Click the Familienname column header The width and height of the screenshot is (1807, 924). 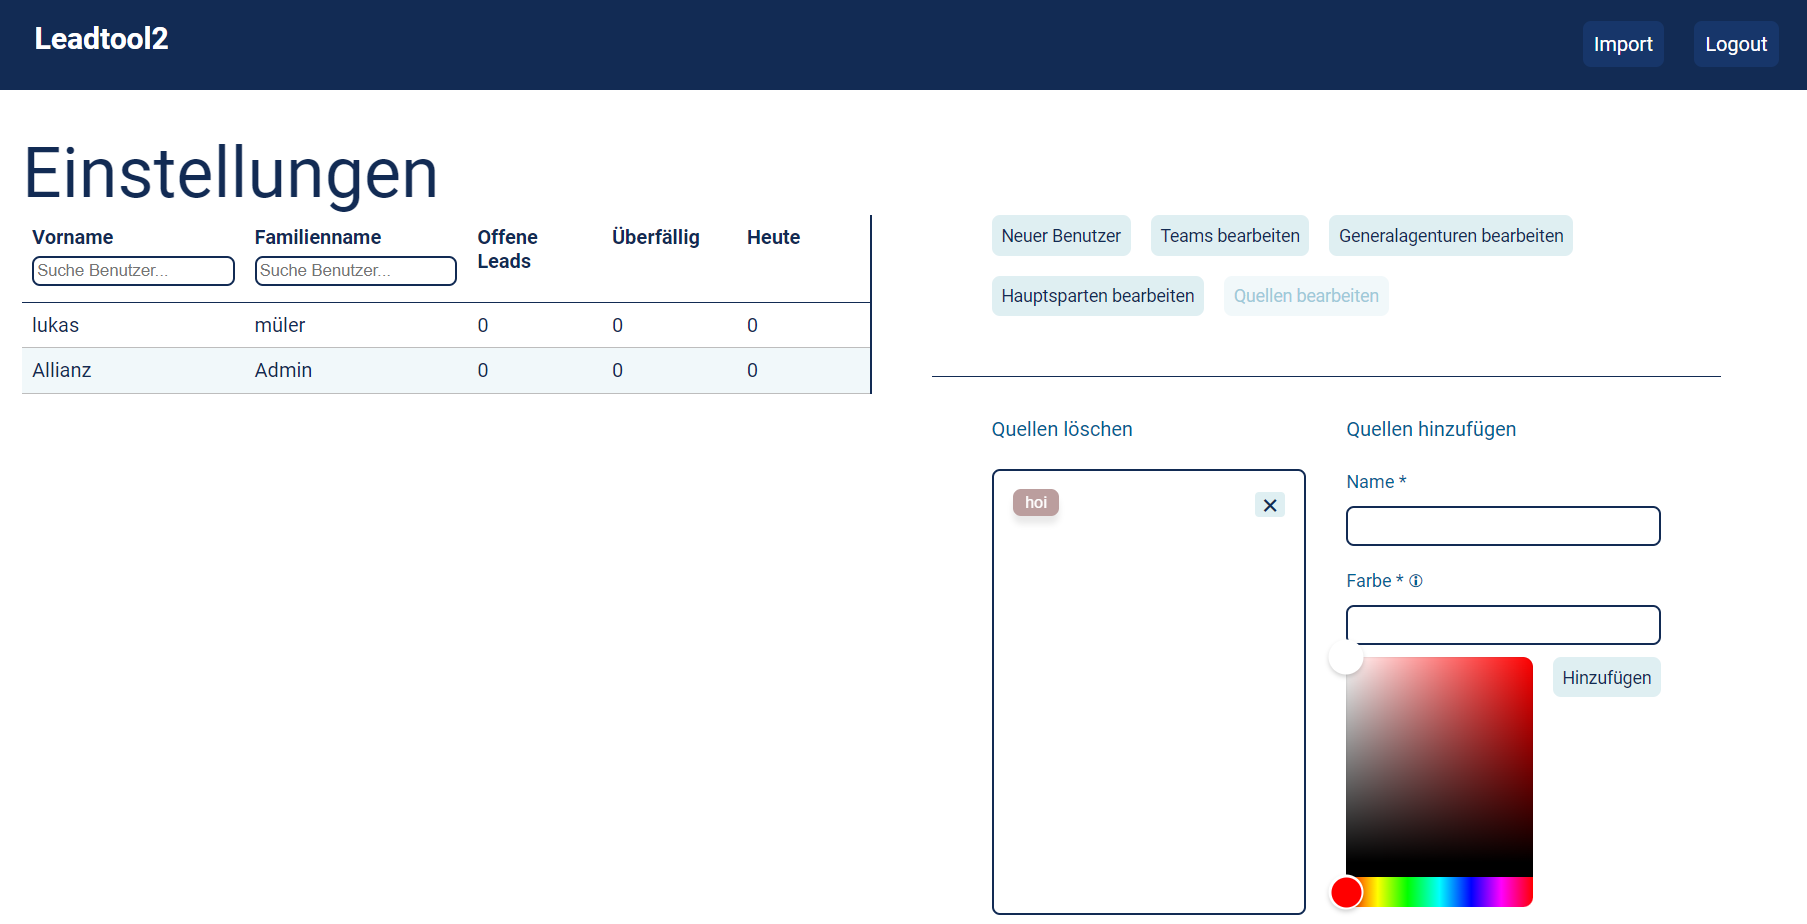click(x=318, y=237)
